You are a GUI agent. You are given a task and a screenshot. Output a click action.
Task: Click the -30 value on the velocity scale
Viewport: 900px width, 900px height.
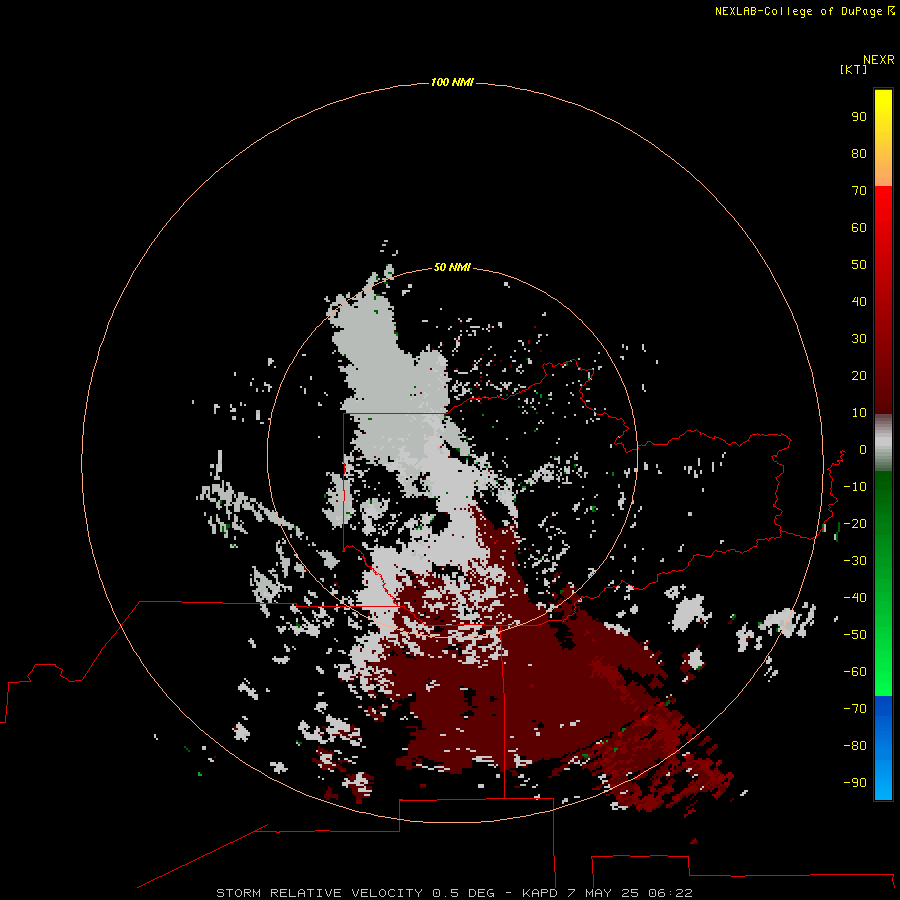pos(855,561)
